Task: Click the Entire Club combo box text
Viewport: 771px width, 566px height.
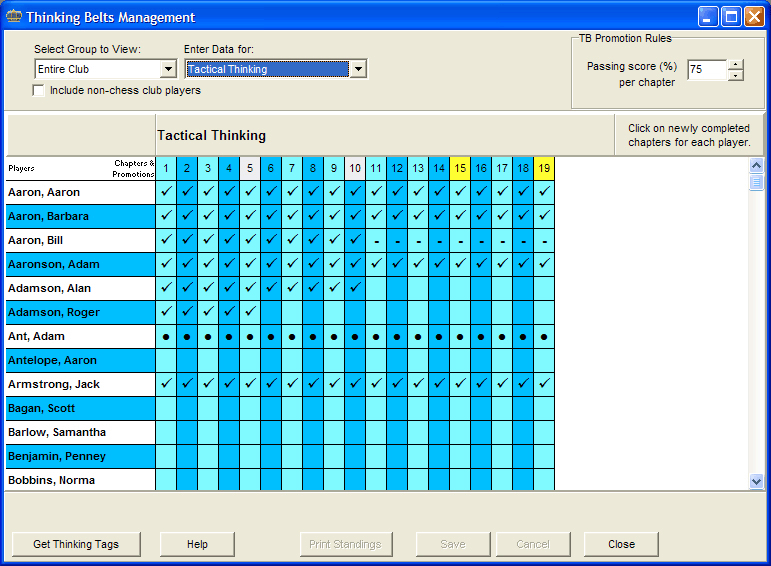Action: click(x=63, y=69)
